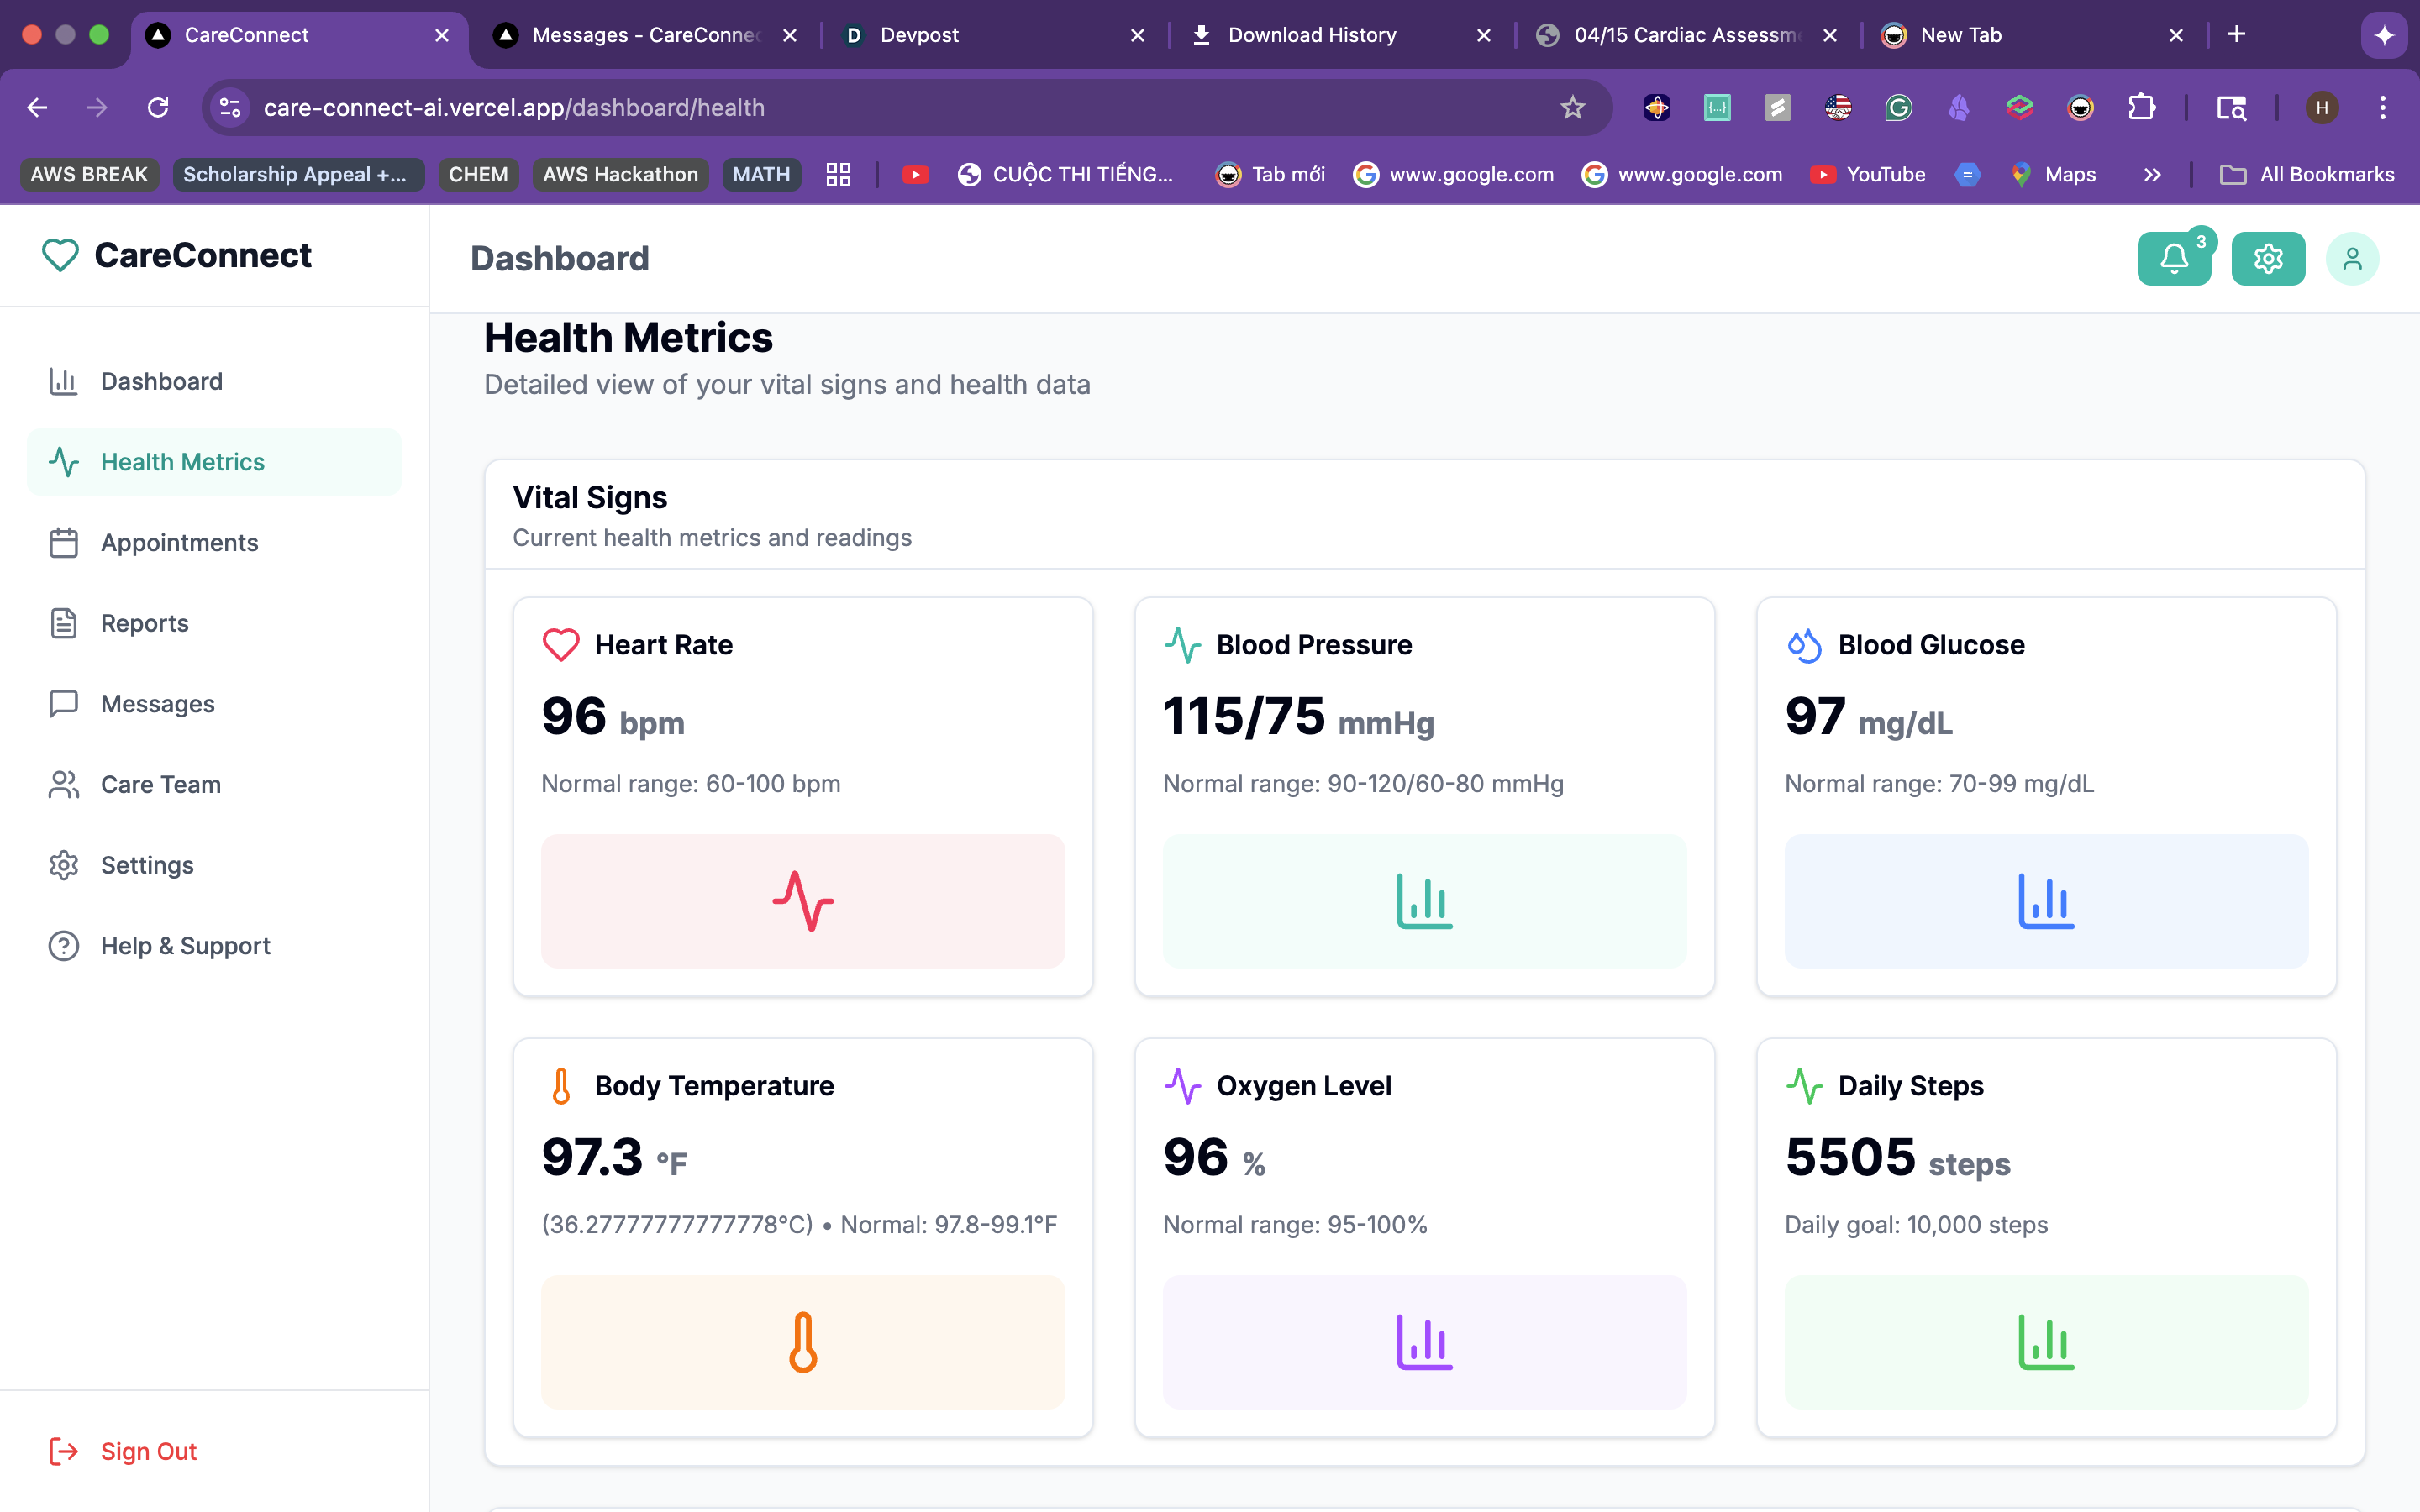Select Care Team sidebar item
Image resolution: width=2420 pixels, height=1512 pixels.
pyautogui.click(x=160, y=784)
